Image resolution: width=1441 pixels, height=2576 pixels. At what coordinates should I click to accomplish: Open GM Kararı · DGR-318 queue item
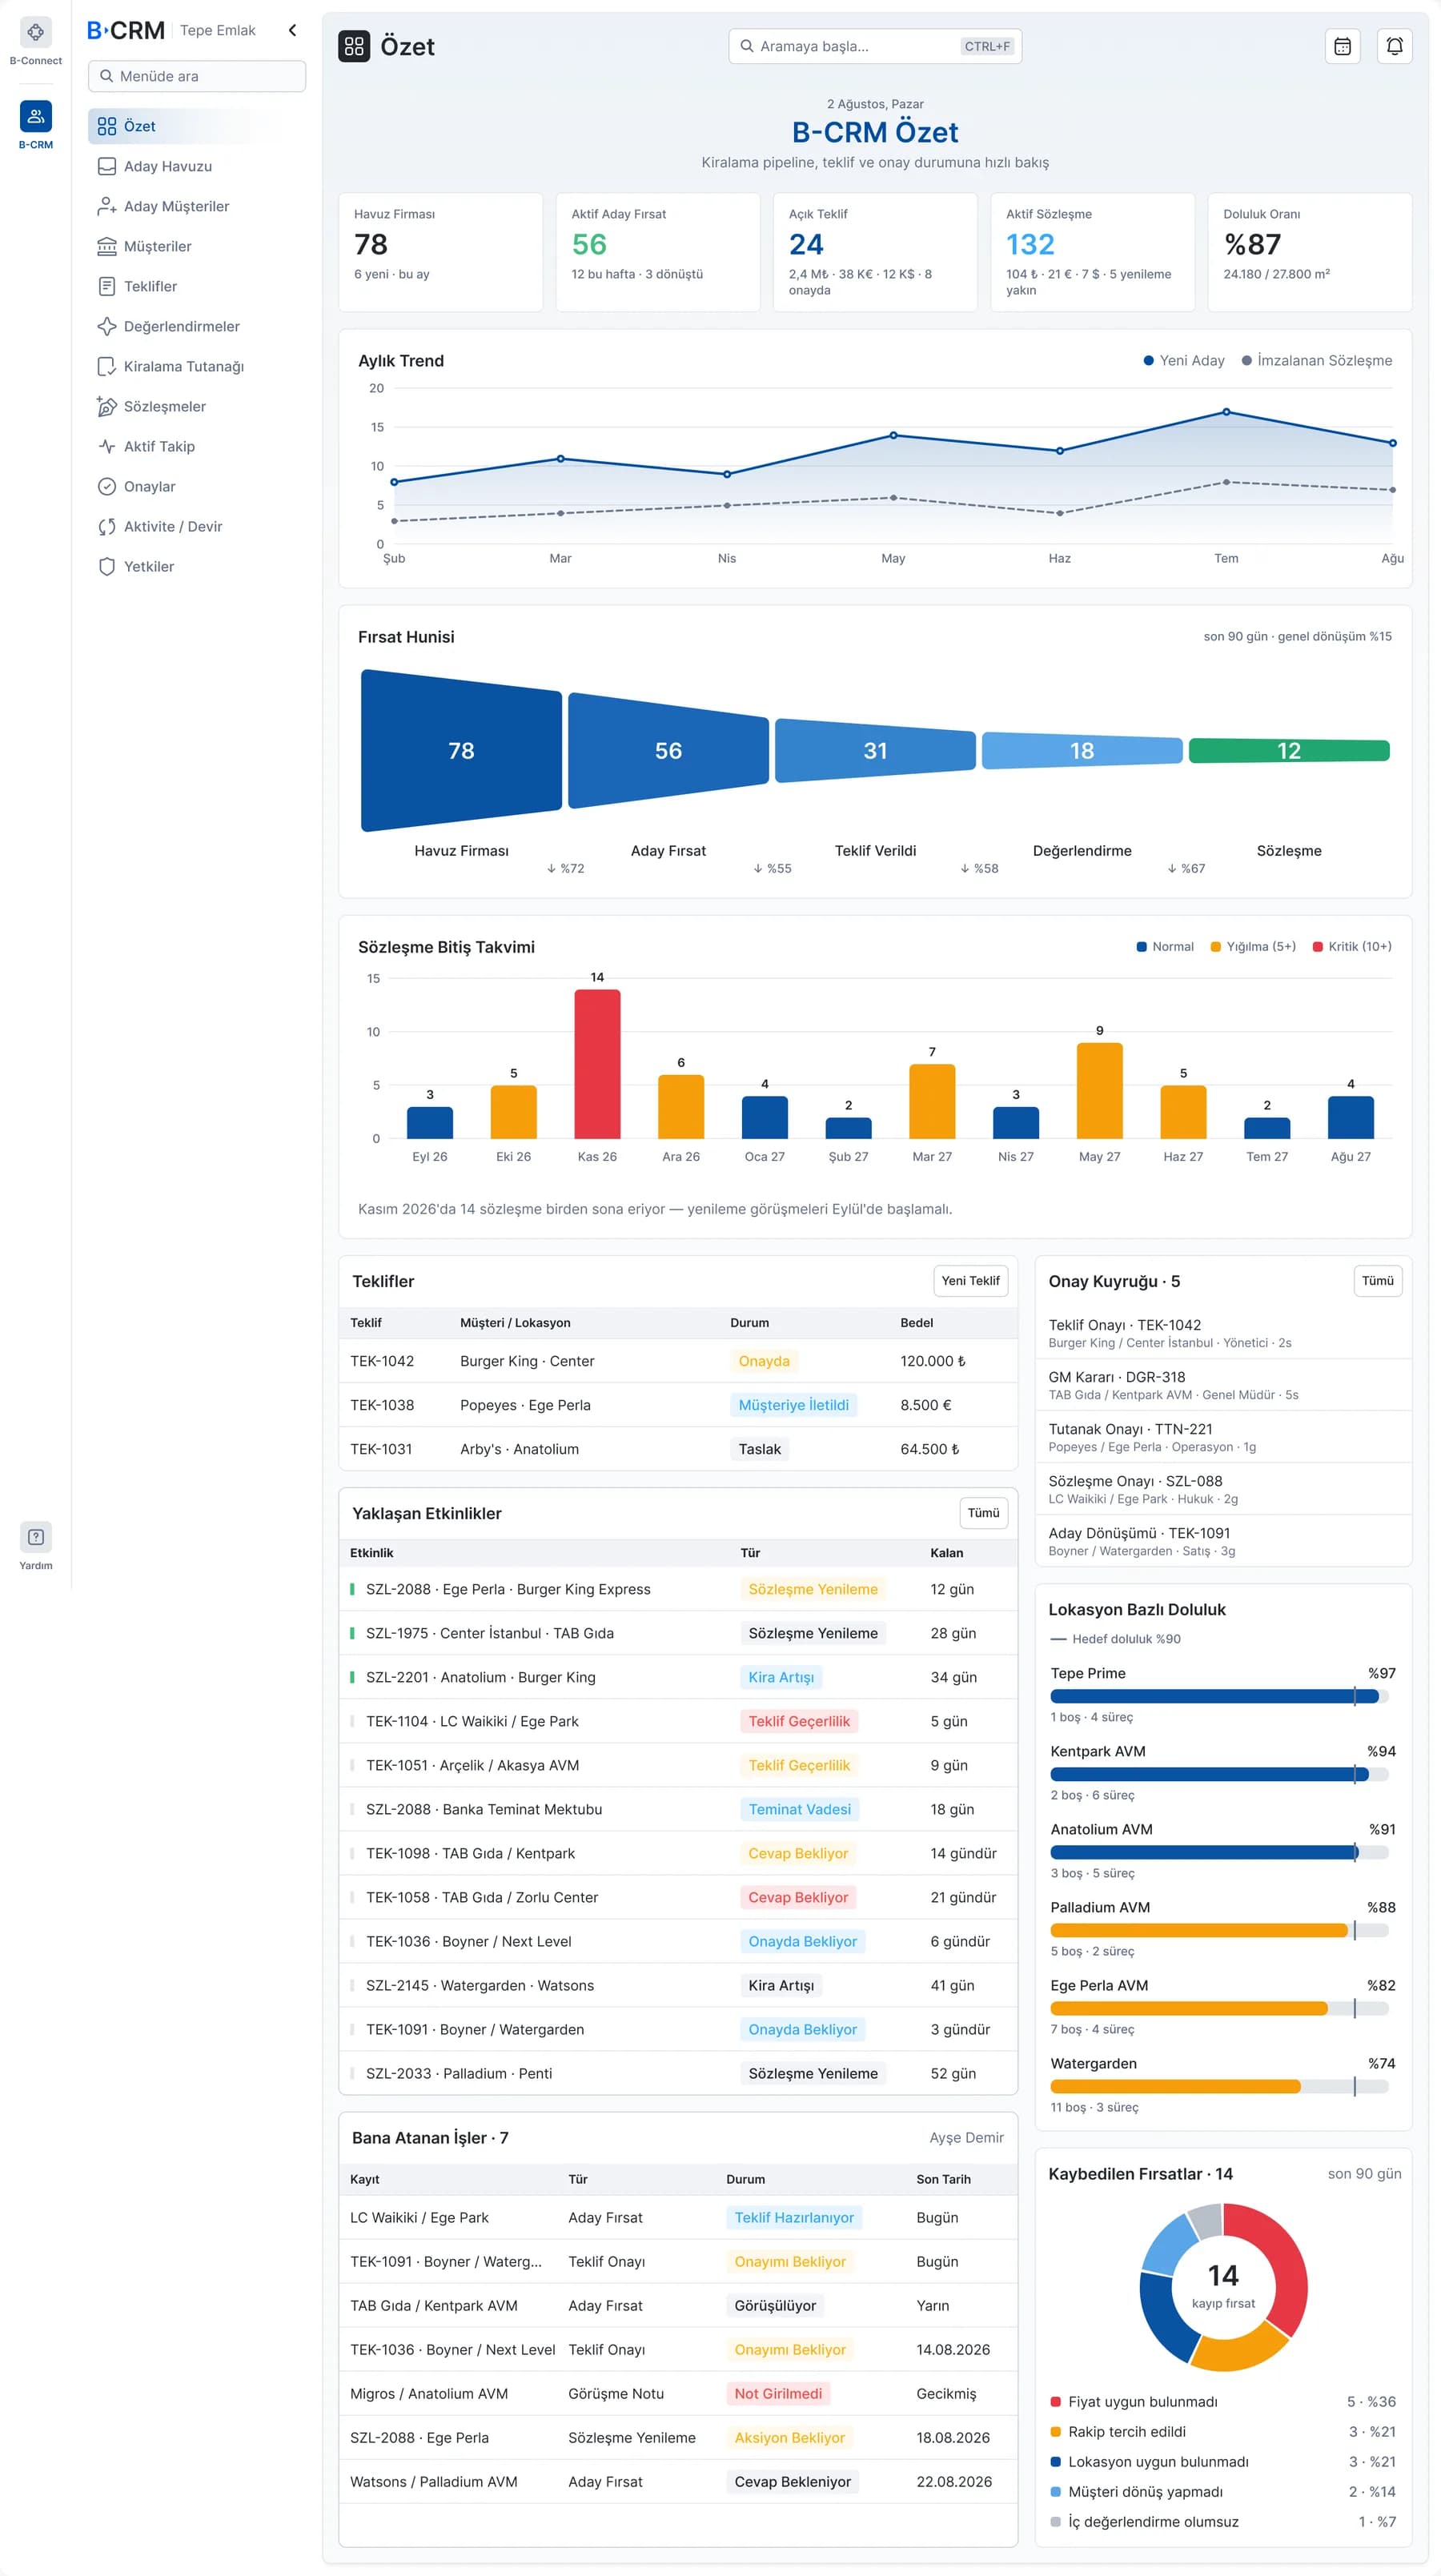tap(1223, 1384)
